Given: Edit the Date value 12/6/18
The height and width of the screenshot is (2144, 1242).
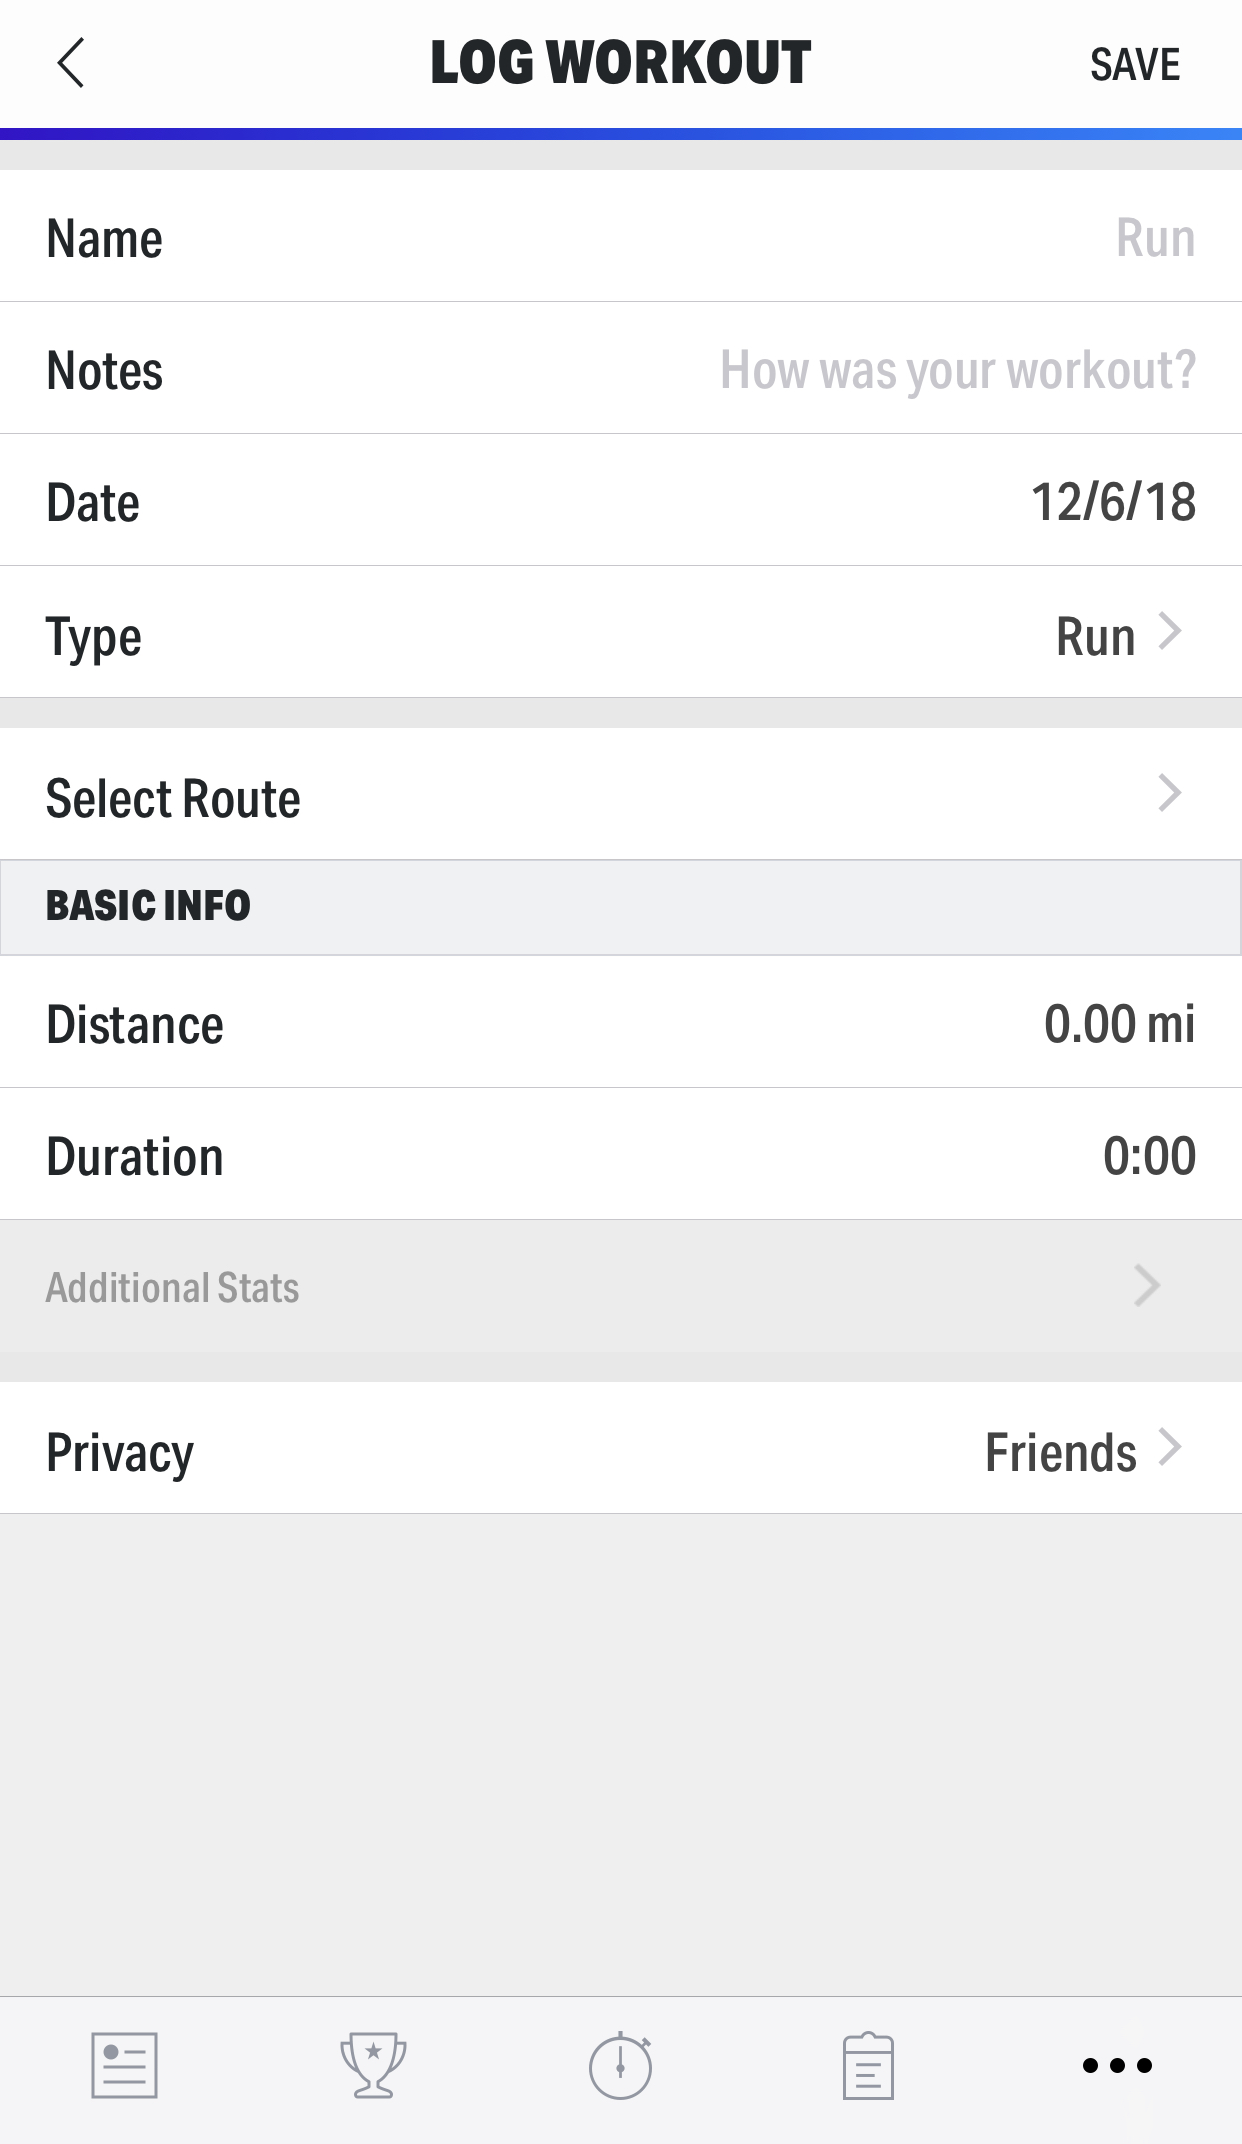Looking at the screenshot, I should point(1113,502).
